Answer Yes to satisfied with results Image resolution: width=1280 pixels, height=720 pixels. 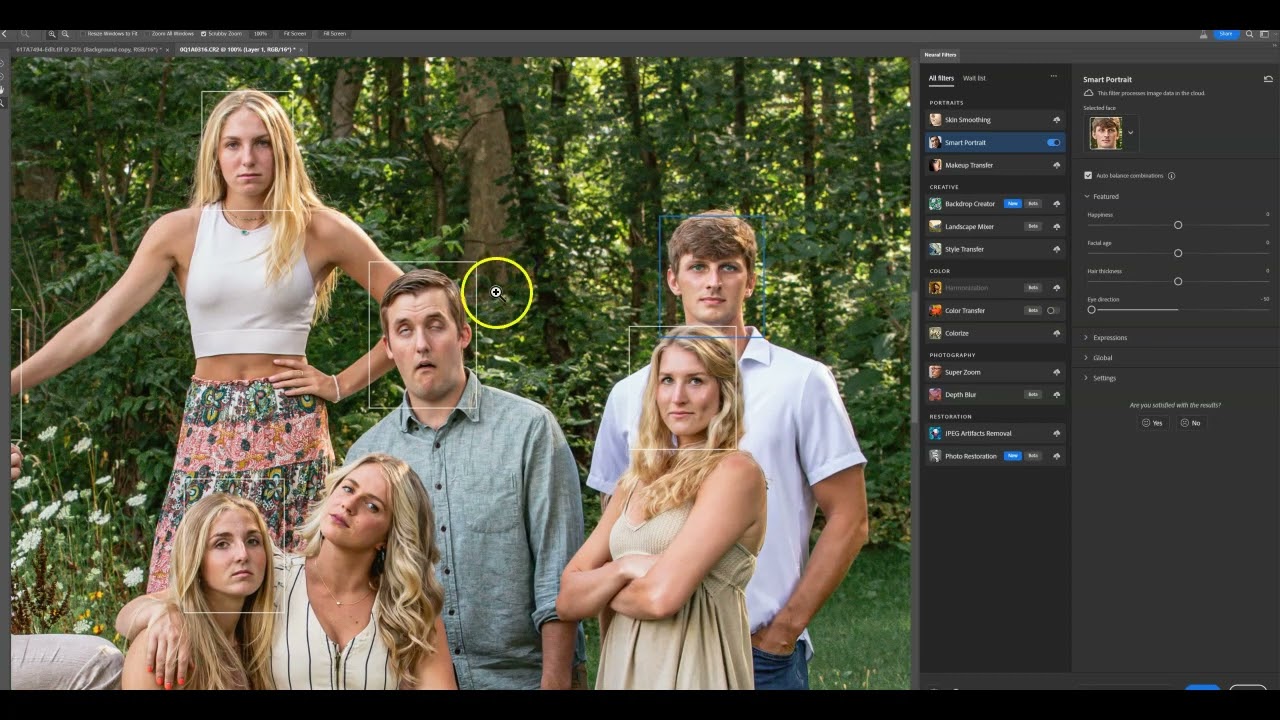click(1153, 423)
